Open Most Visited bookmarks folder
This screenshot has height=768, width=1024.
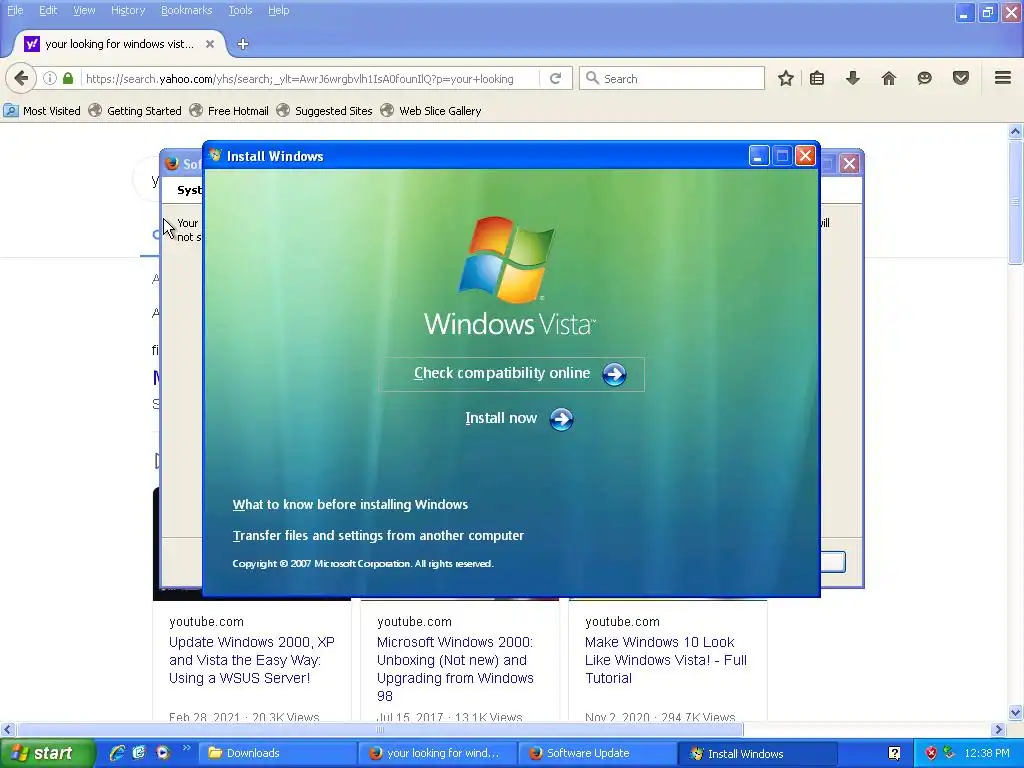coord(42,111)
